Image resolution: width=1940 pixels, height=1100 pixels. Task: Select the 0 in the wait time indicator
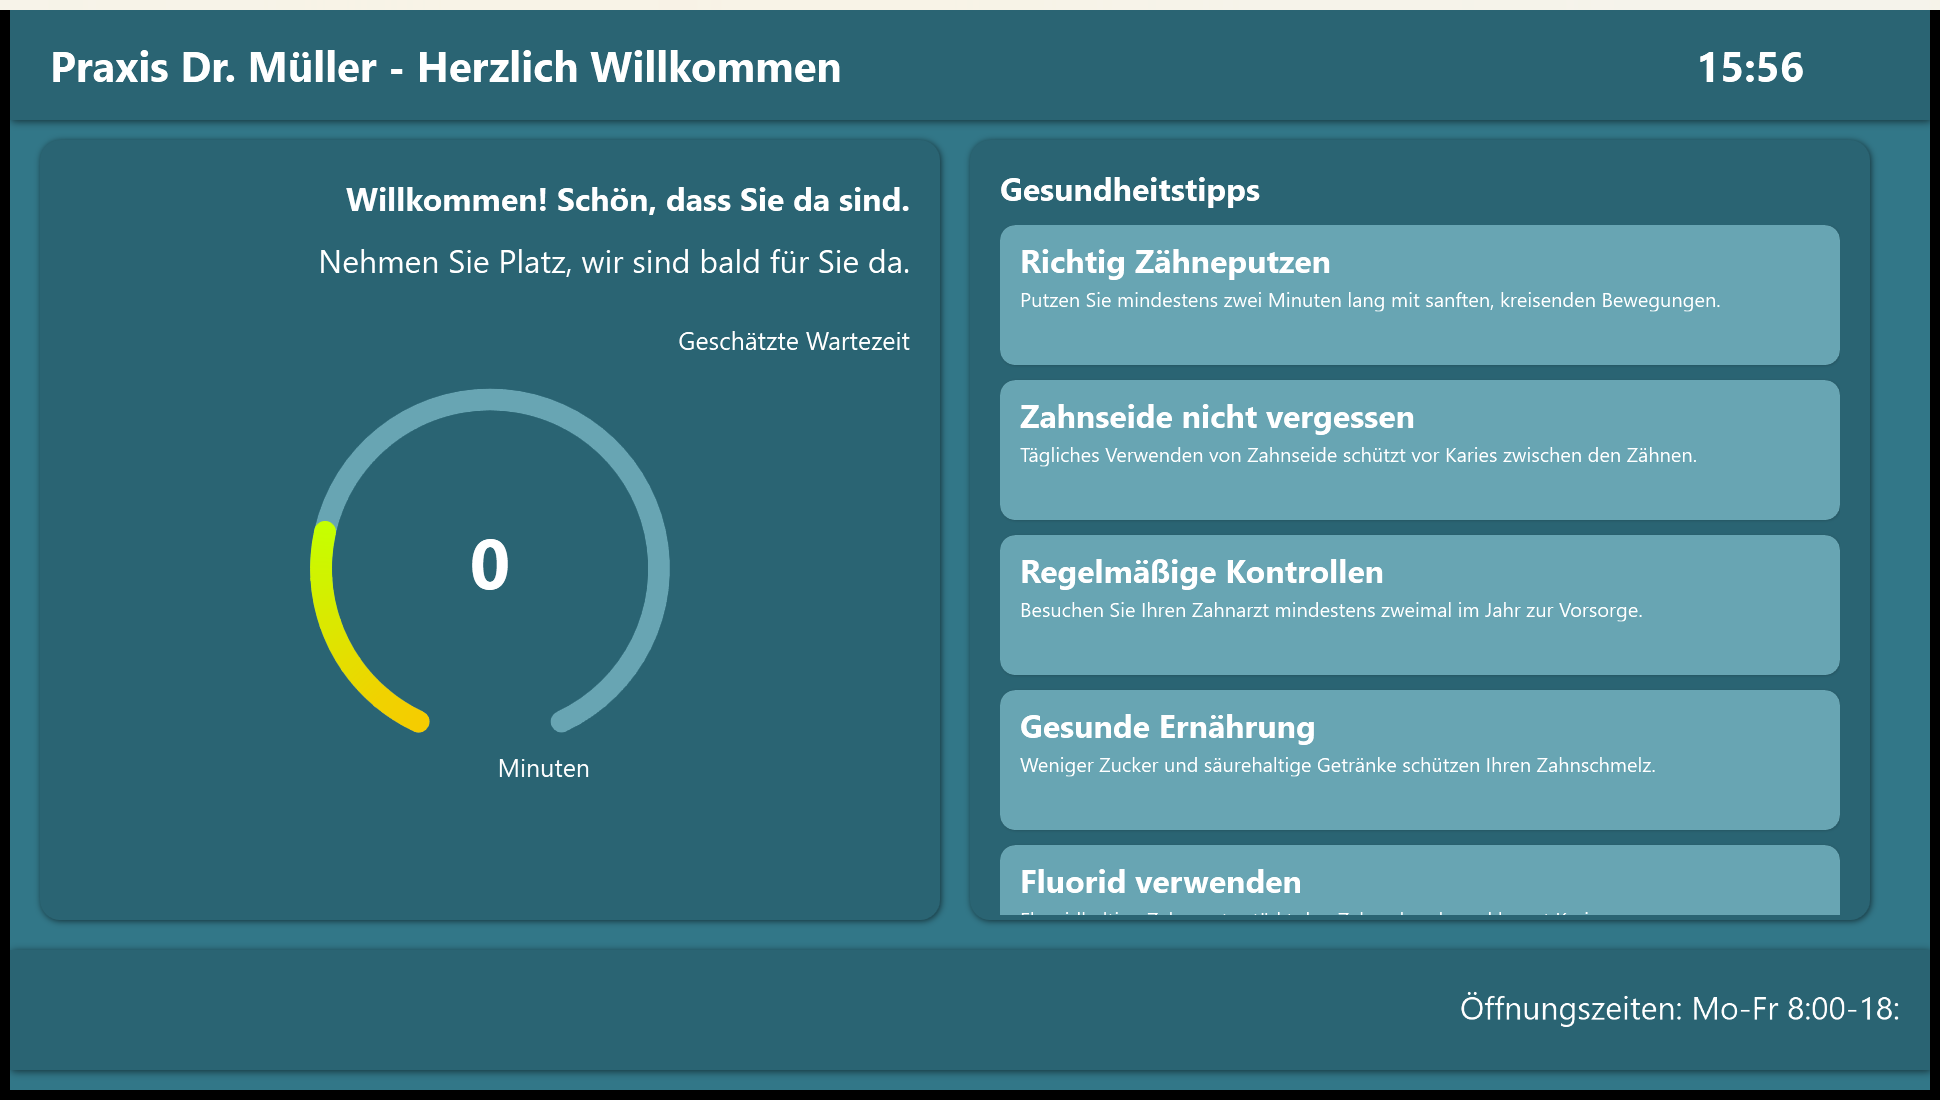click(489, 567)
